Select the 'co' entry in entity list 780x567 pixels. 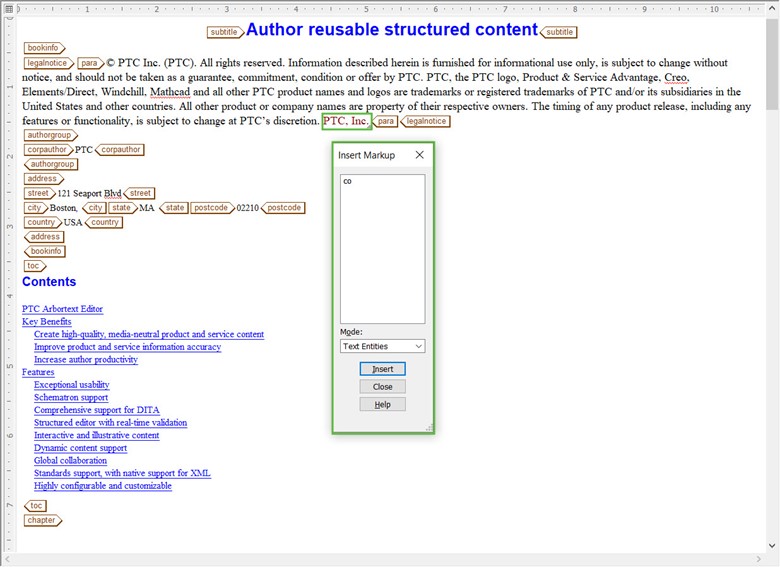point(347,181)
